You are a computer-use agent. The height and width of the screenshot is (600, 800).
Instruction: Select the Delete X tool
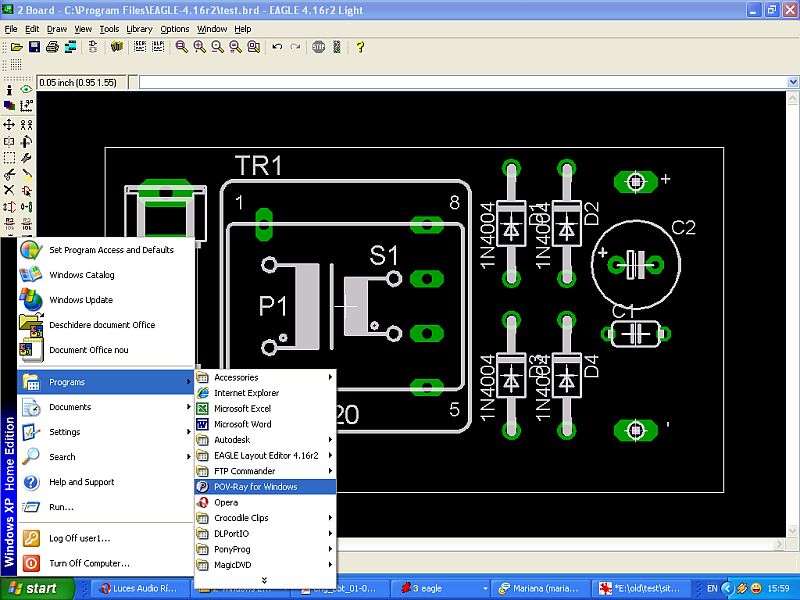coord(9,190)
